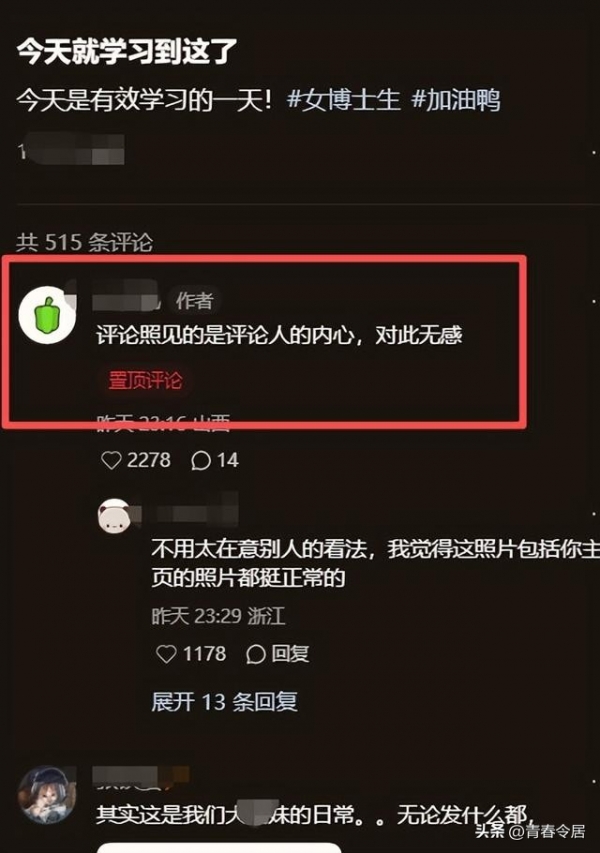View the headset avatar commenter profile
The width and height of the screenshot is (600, 853).
pos(47,795)
